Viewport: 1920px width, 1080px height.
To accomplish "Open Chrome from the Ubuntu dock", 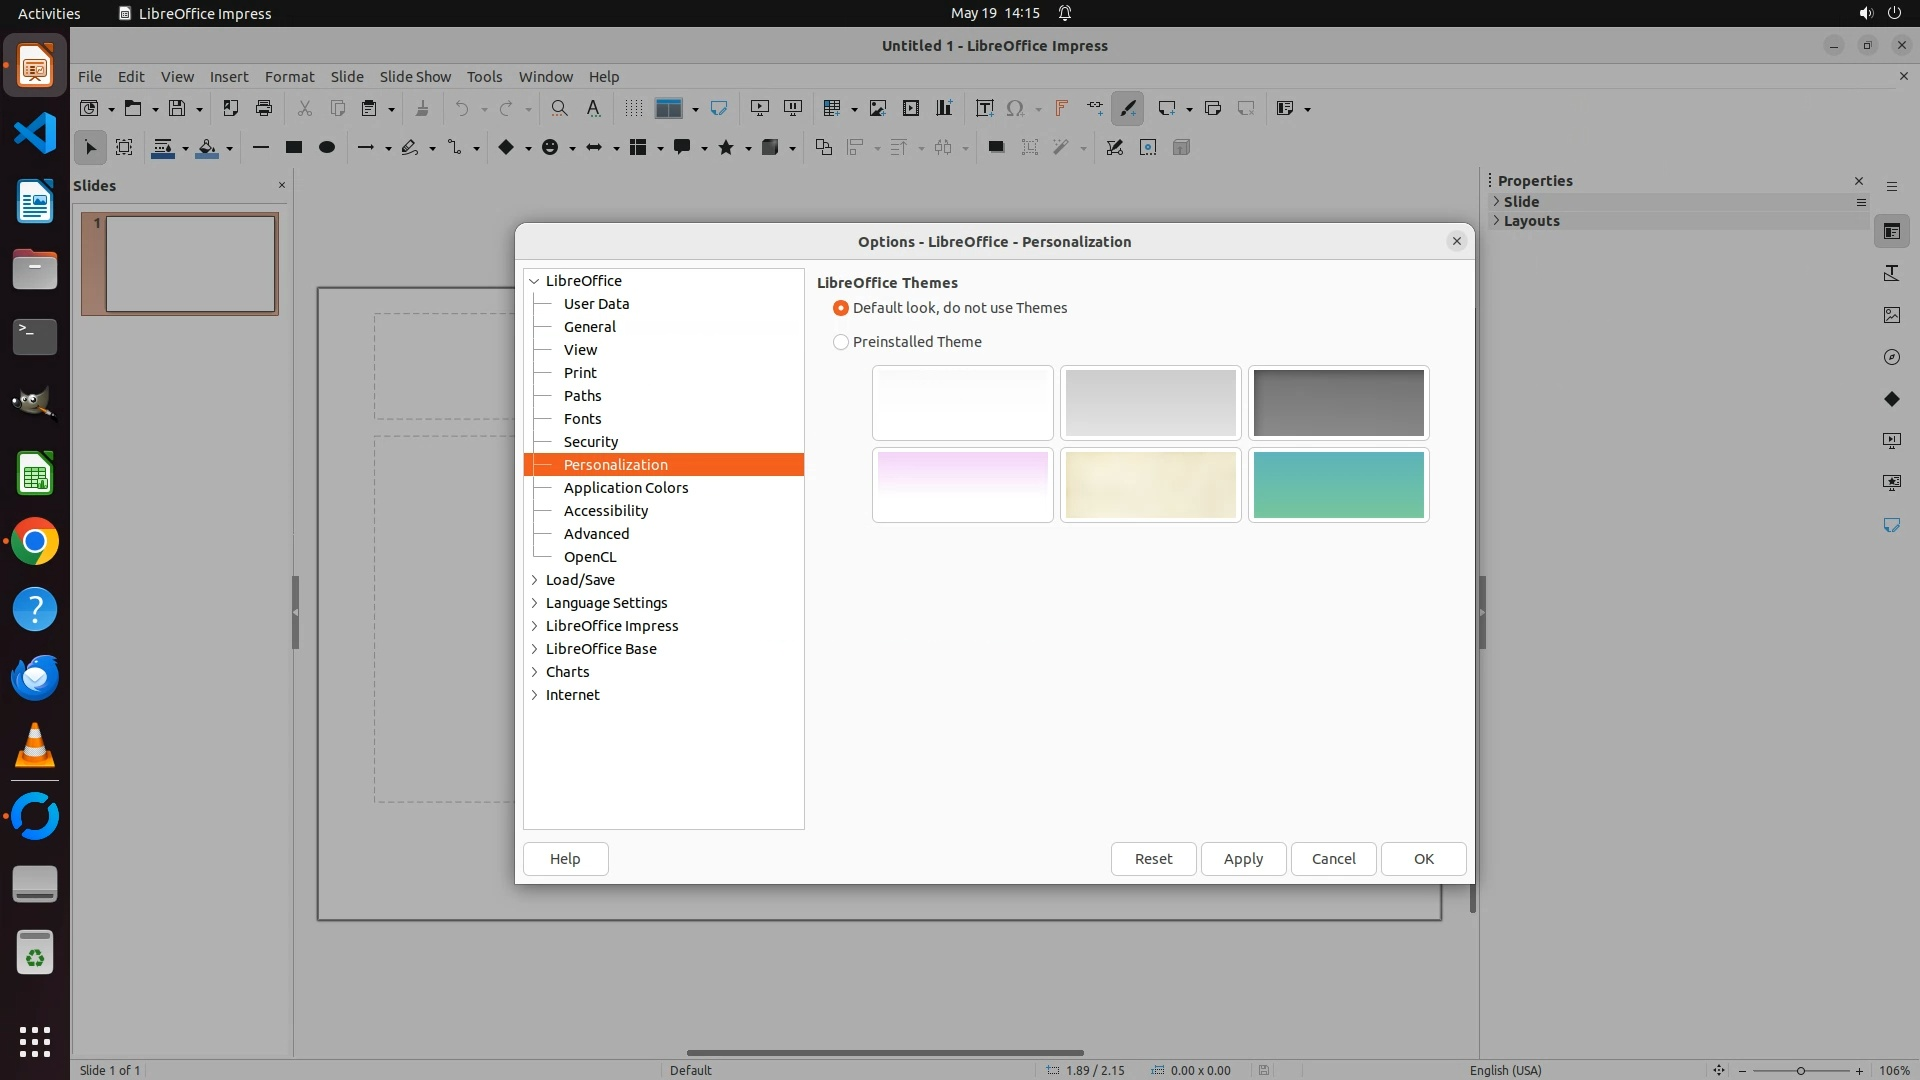I will tap(35, 542).
